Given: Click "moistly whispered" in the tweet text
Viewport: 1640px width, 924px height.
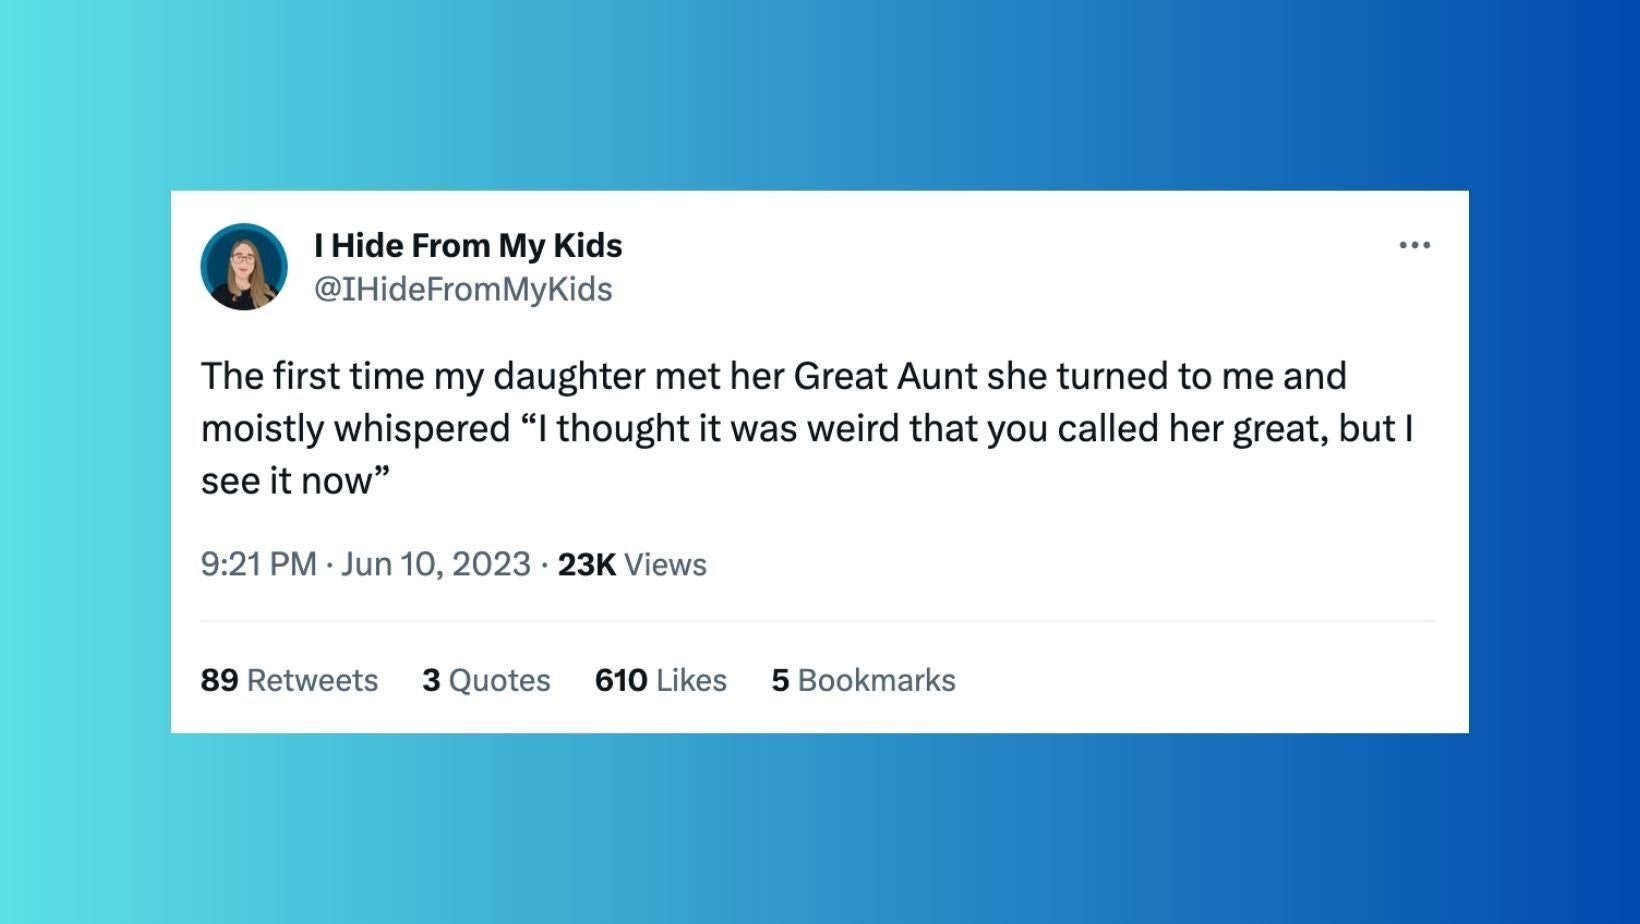Looking at the screenshot, I should (x=355, y=429).
